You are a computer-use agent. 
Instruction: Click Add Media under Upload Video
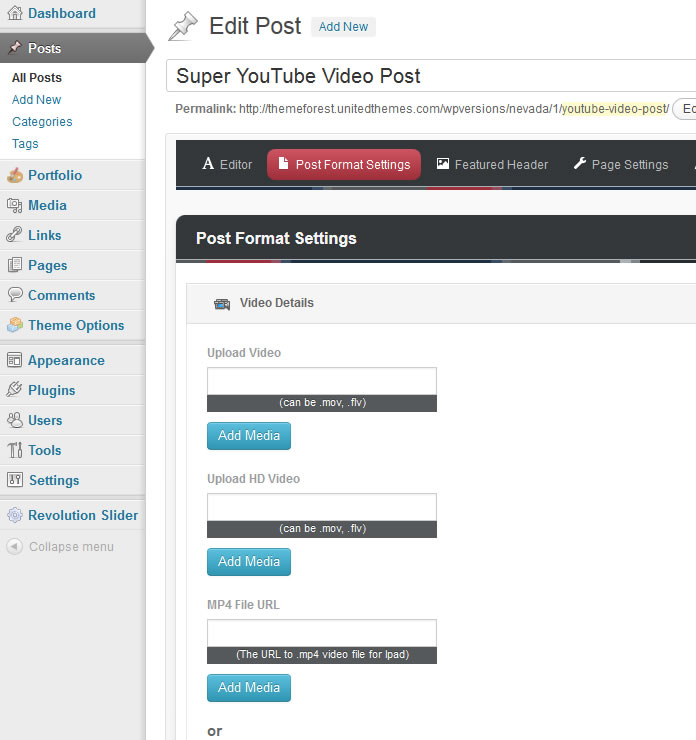[x=249, y=436]
